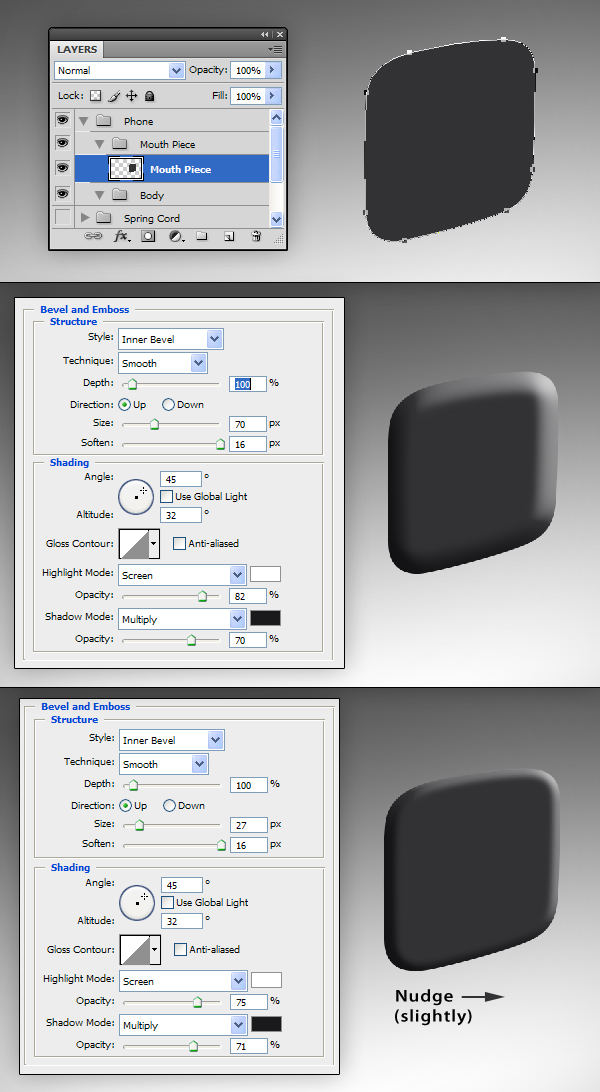600x1092 pixels.
Task: Collapse the Layers panel with the double arrows
Action: (x=265, y=34)
